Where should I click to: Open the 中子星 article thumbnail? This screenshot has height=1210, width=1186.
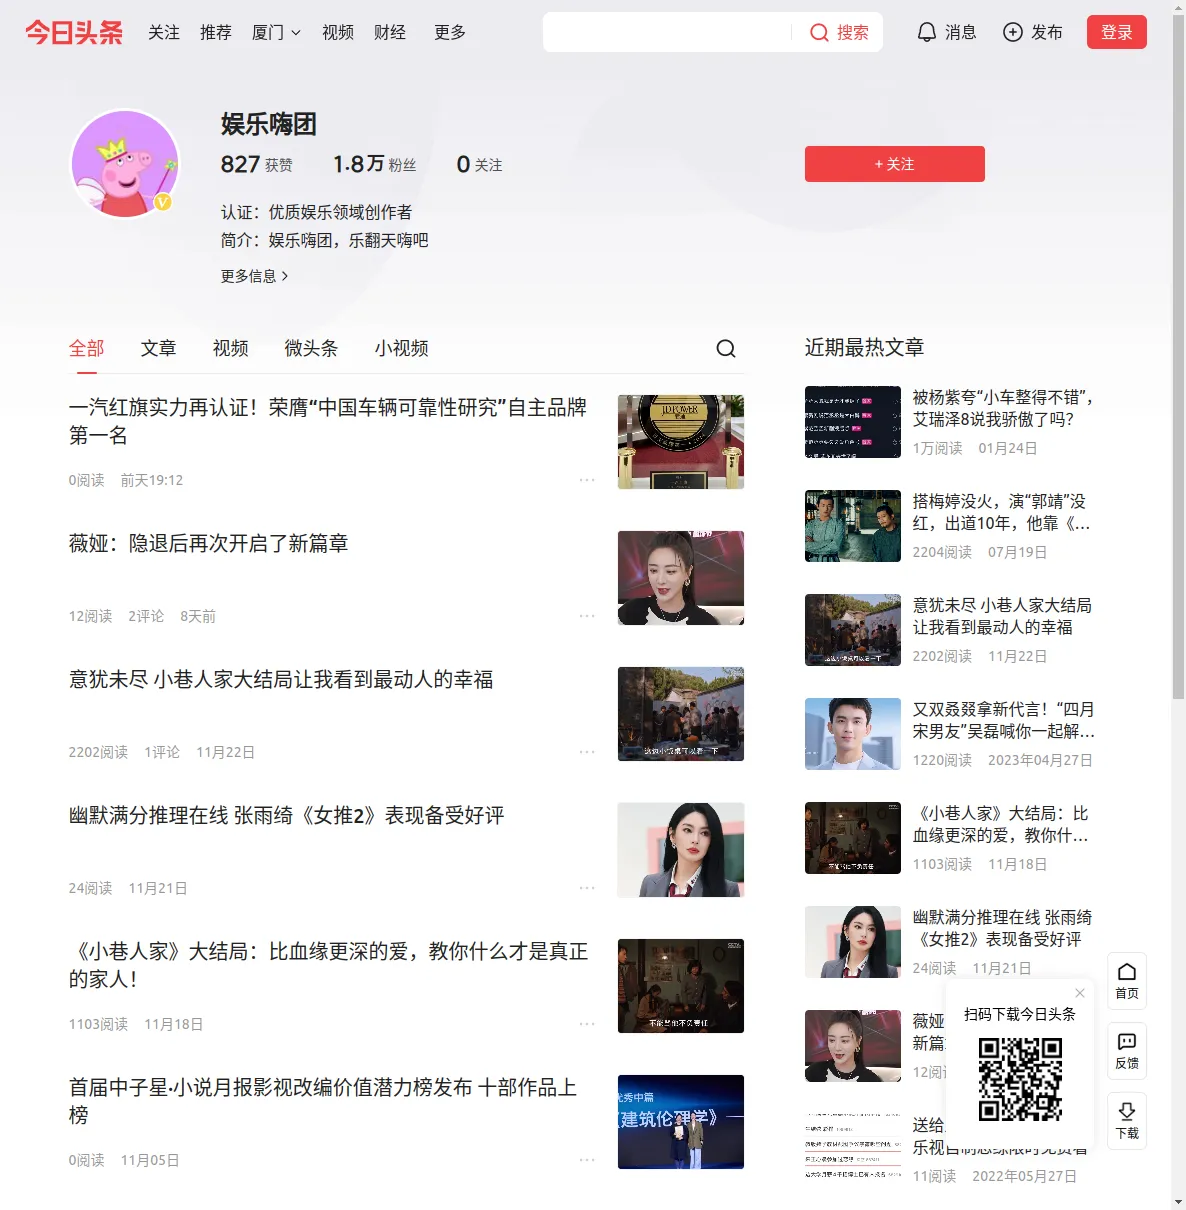pyautogui.click(x=681, y=1122)
